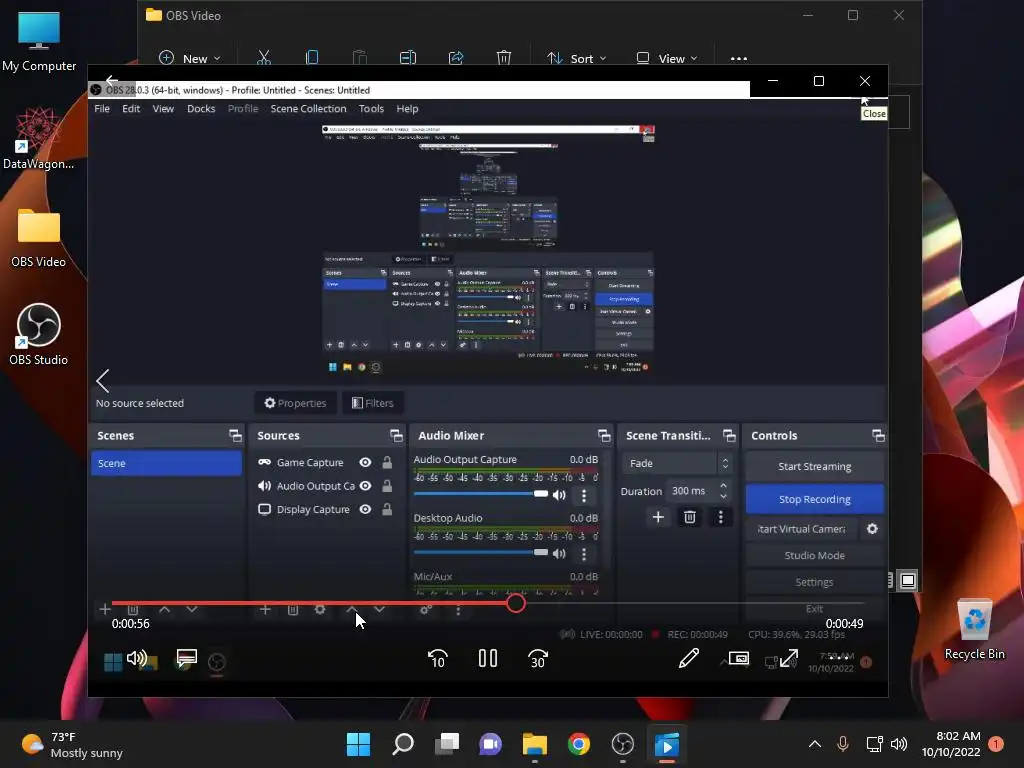This screenshot has height=768, width=1024.
Task: Open source Filters button
Action: coord(372,403)
